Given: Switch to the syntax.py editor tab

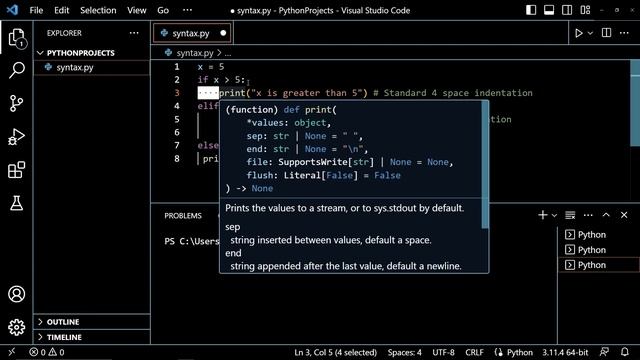Looking at the screenshot, I should 191,33.
